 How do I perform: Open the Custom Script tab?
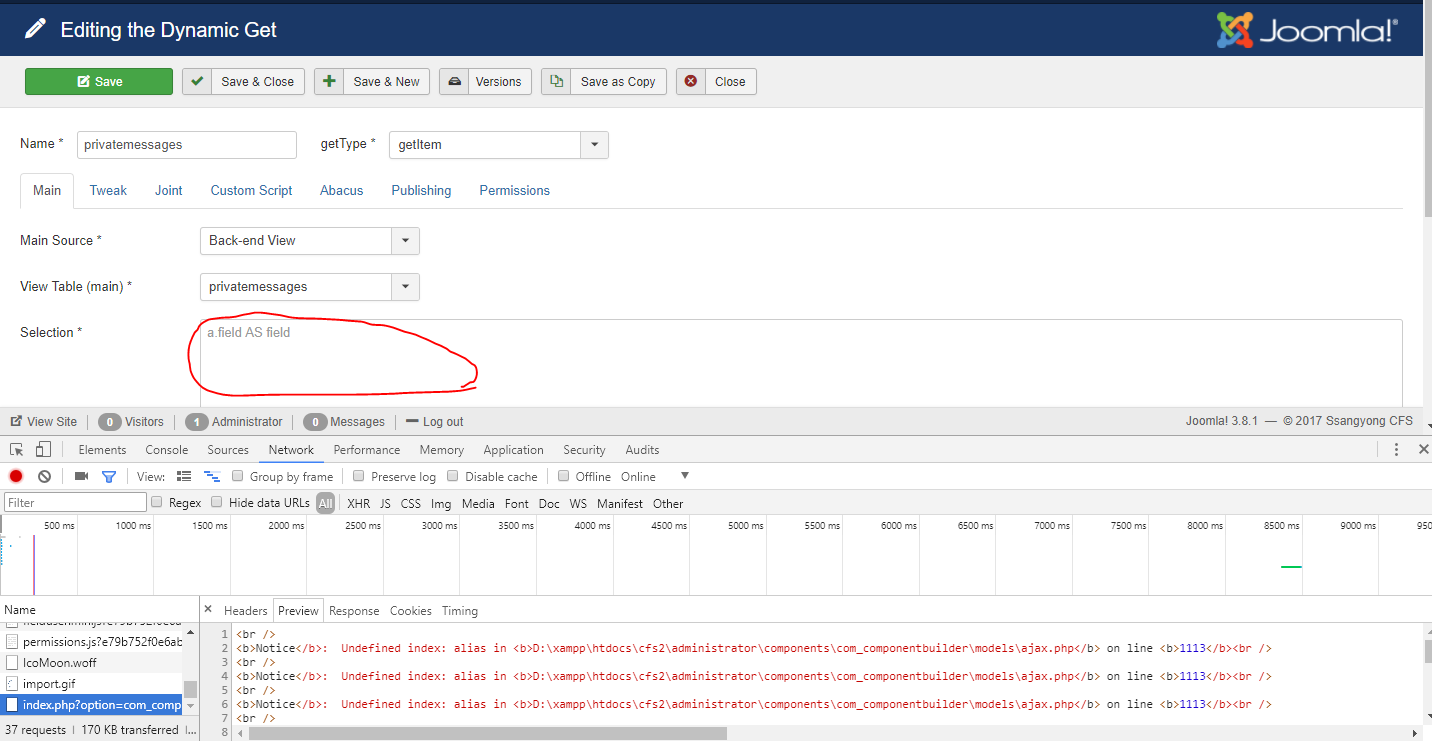click(252, 190)
